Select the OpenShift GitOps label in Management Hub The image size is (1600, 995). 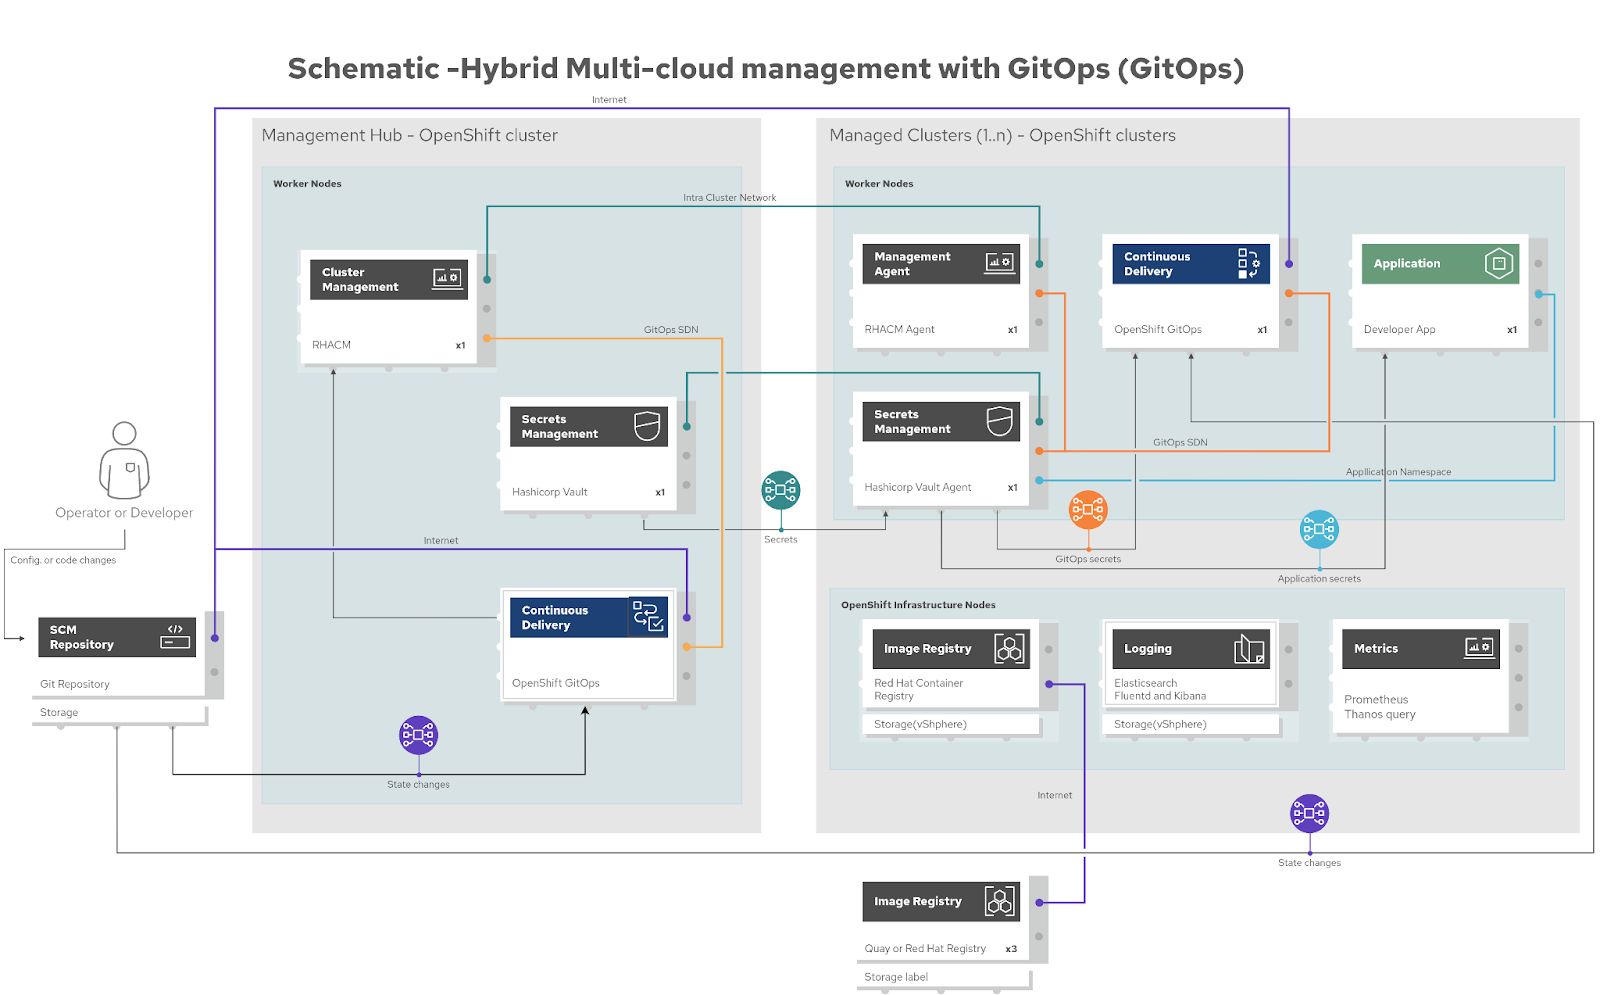tap(556, 683)
